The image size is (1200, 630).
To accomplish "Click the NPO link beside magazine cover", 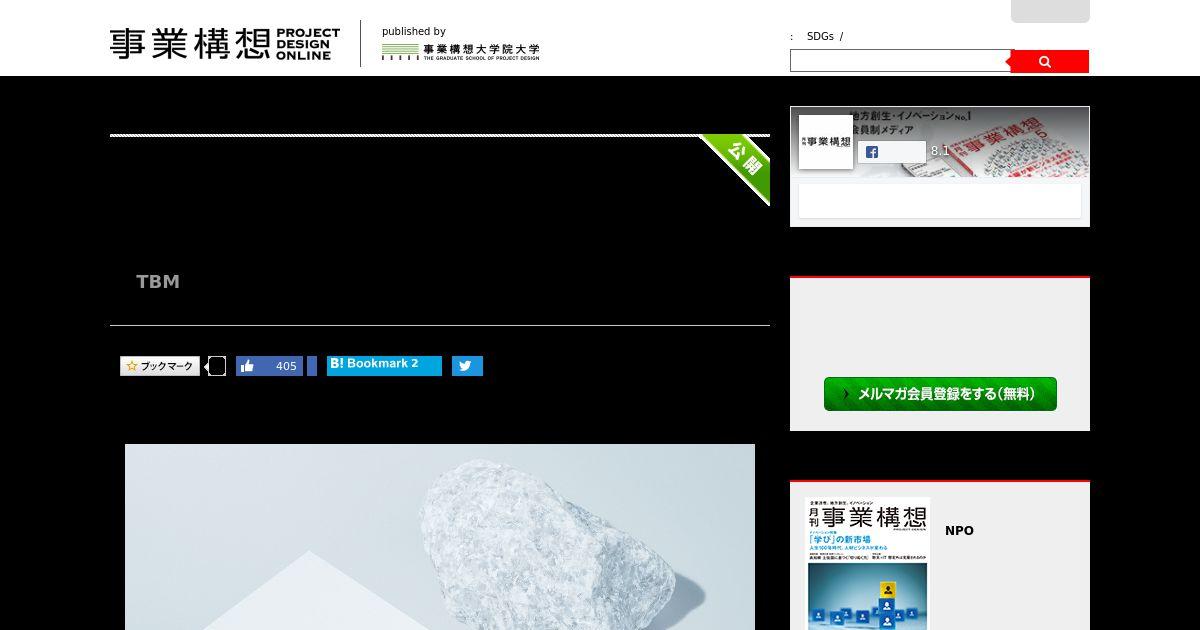I will [959, 531].
